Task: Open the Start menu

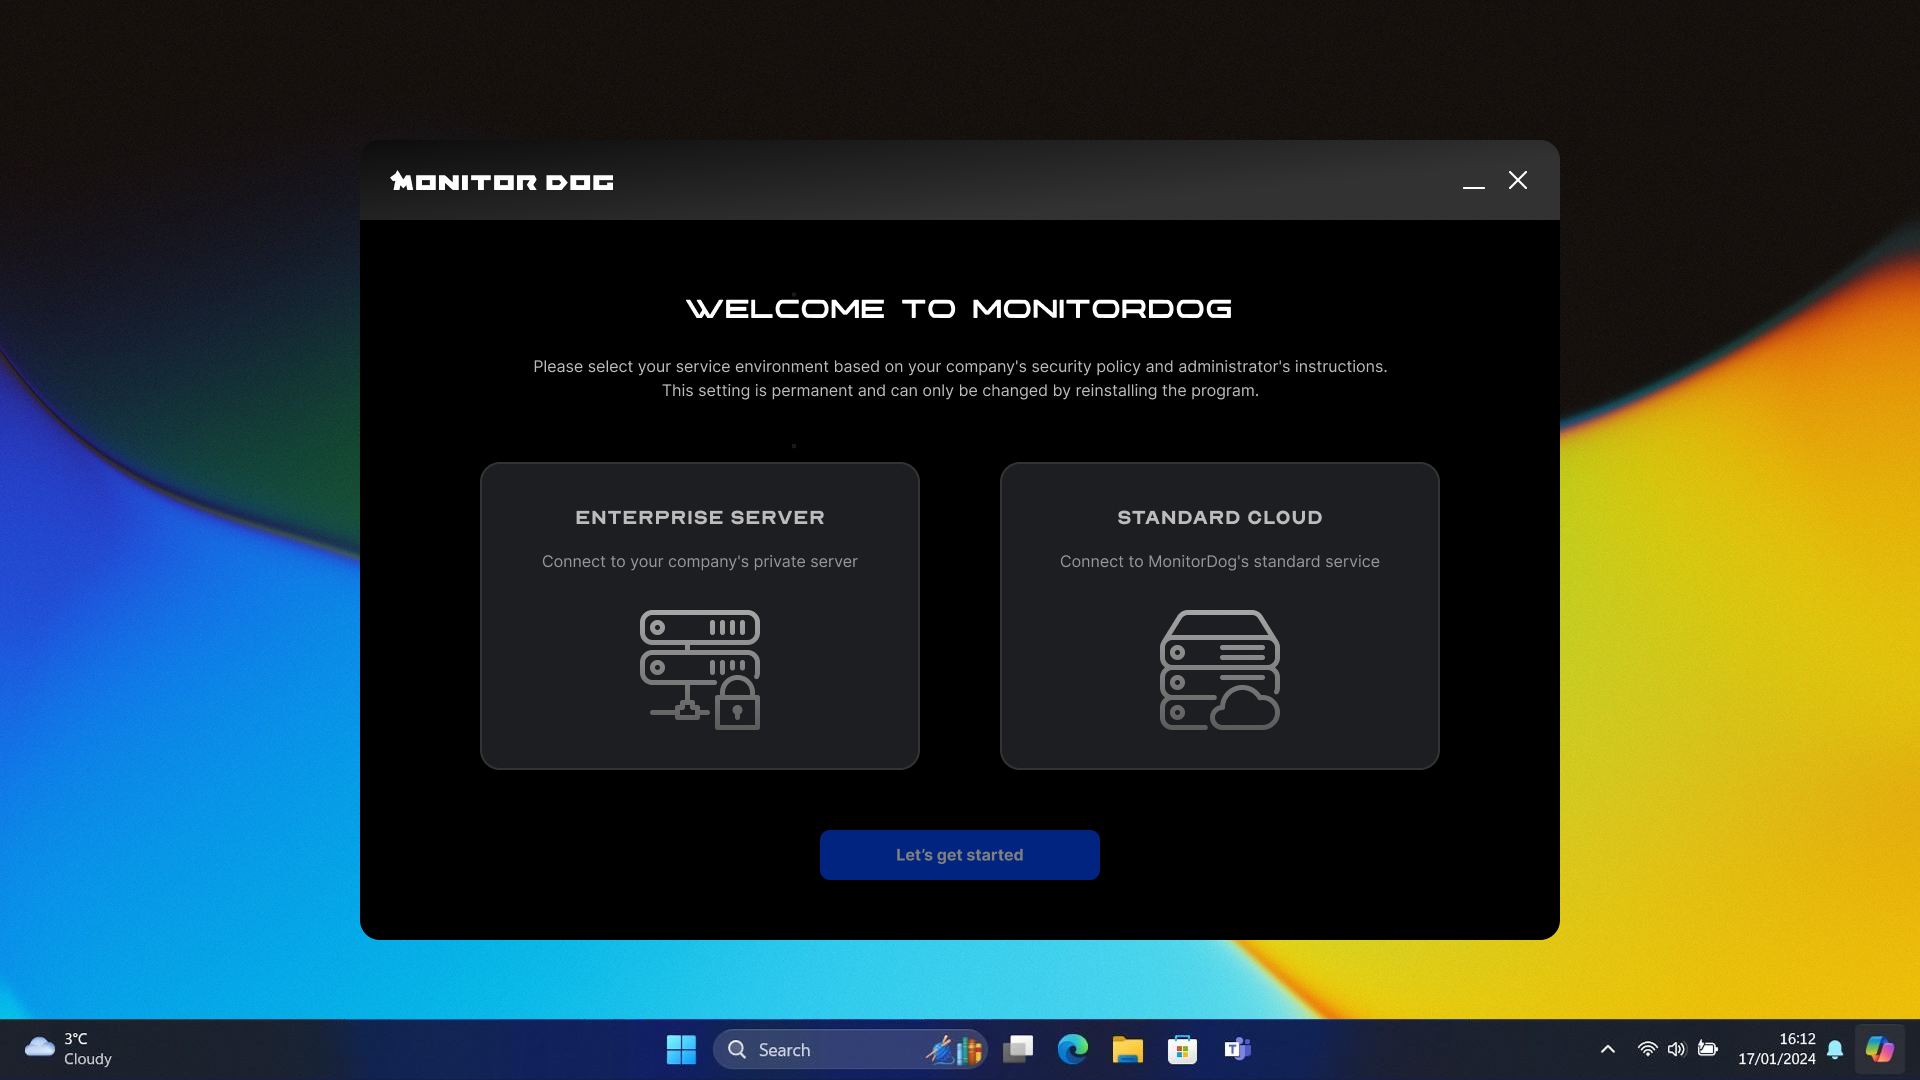Action: click(x=680, y=1049)
